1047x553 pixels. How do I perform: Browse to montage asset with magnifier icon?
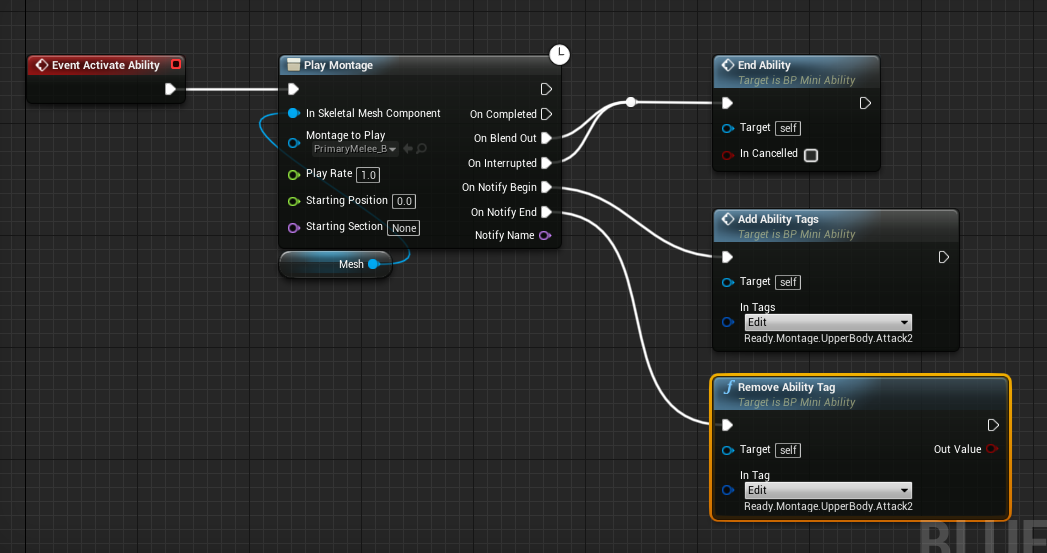421,148
